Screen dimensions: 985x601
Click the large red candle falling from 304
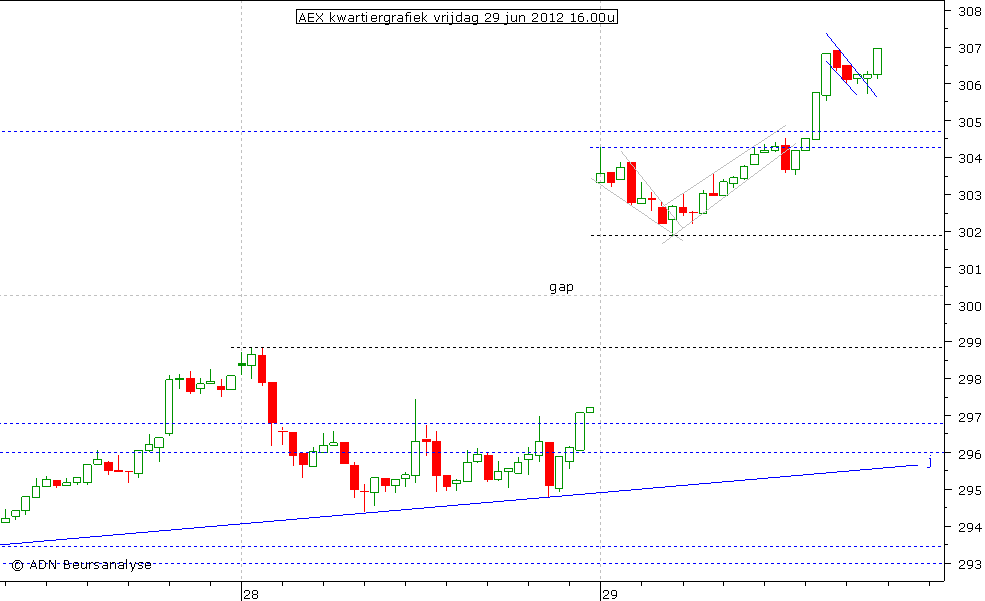(631, 182)
